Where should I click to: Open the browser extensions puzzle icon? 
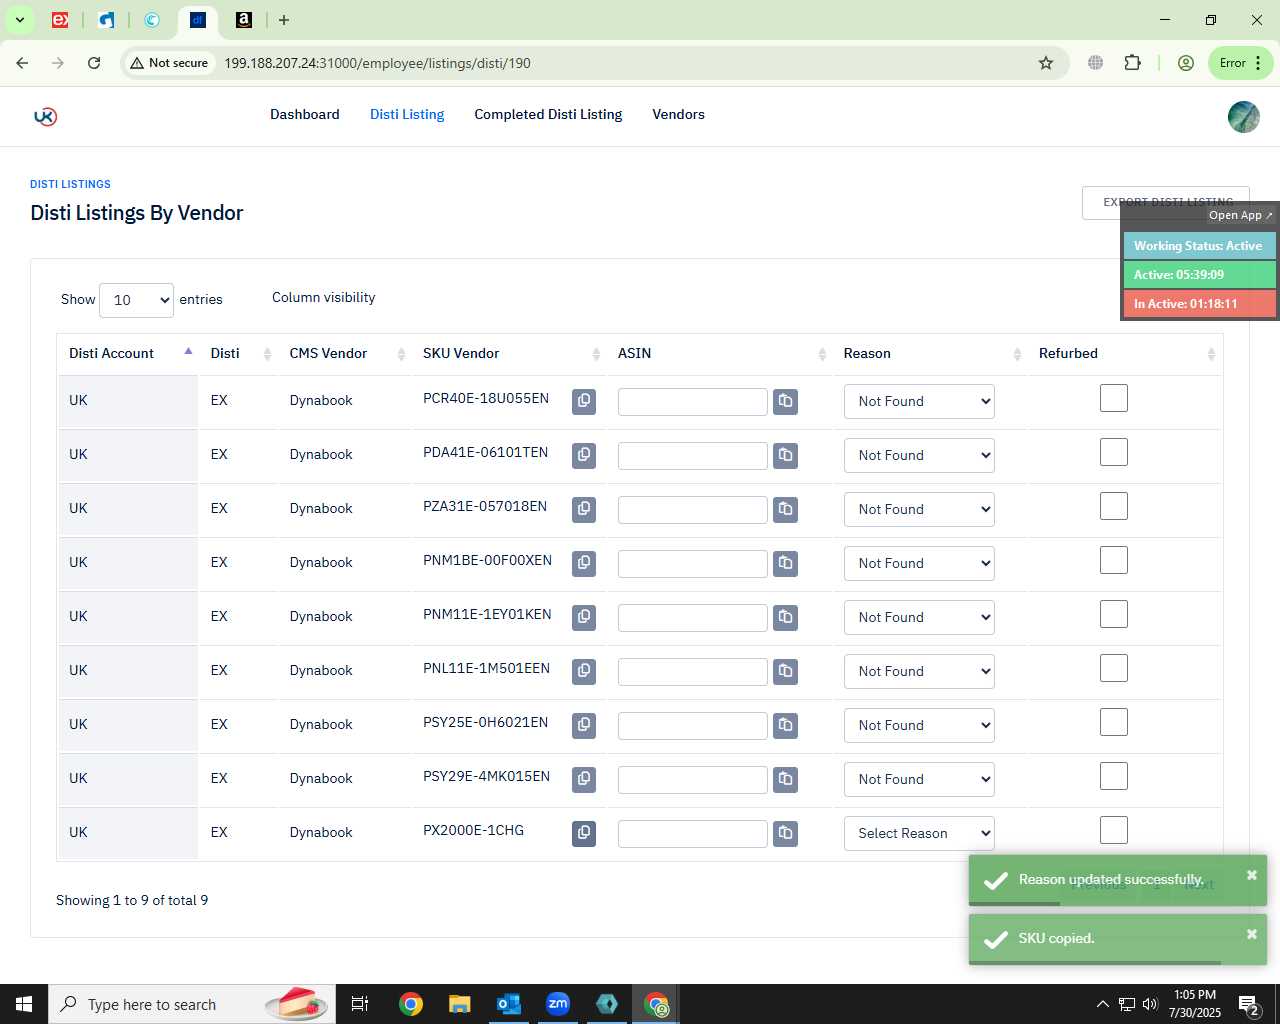(x=1132, y=63)
